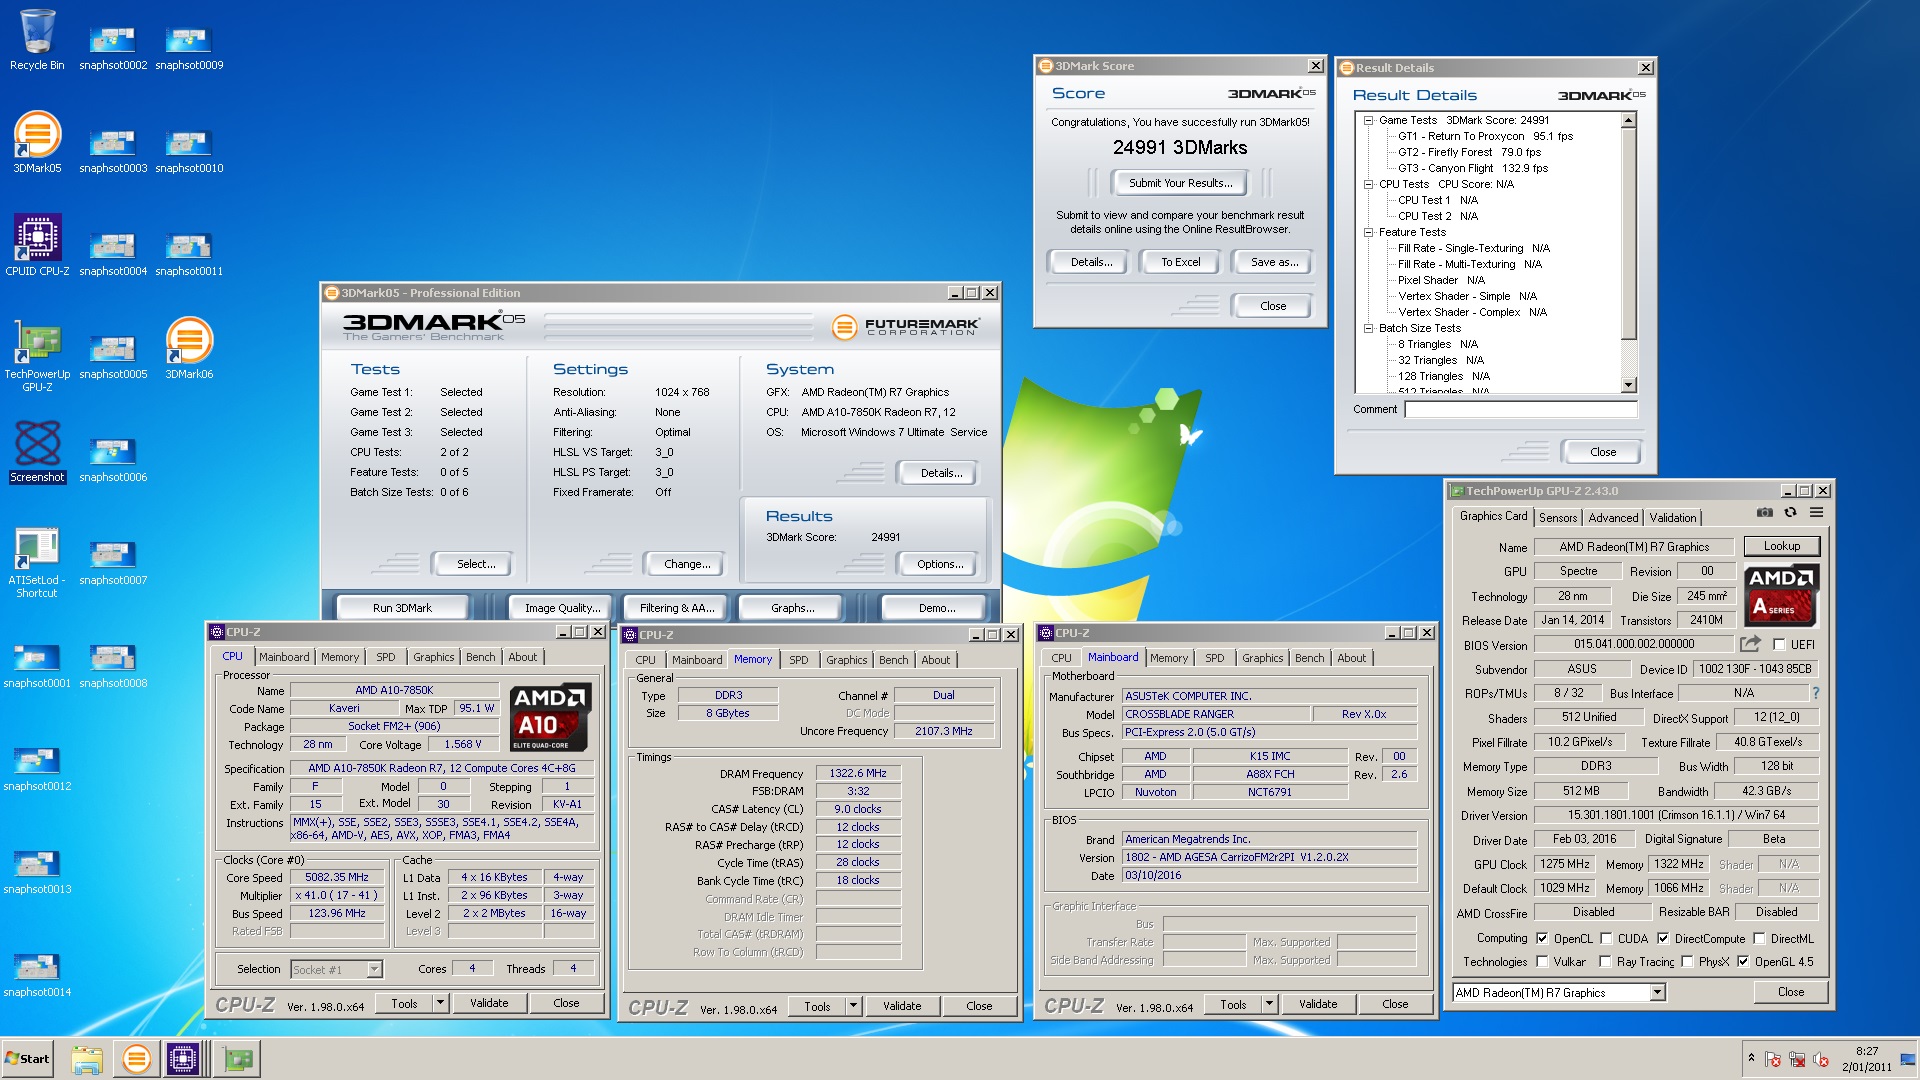Open snapshot0002 image file on desktop

pos(113,48)
